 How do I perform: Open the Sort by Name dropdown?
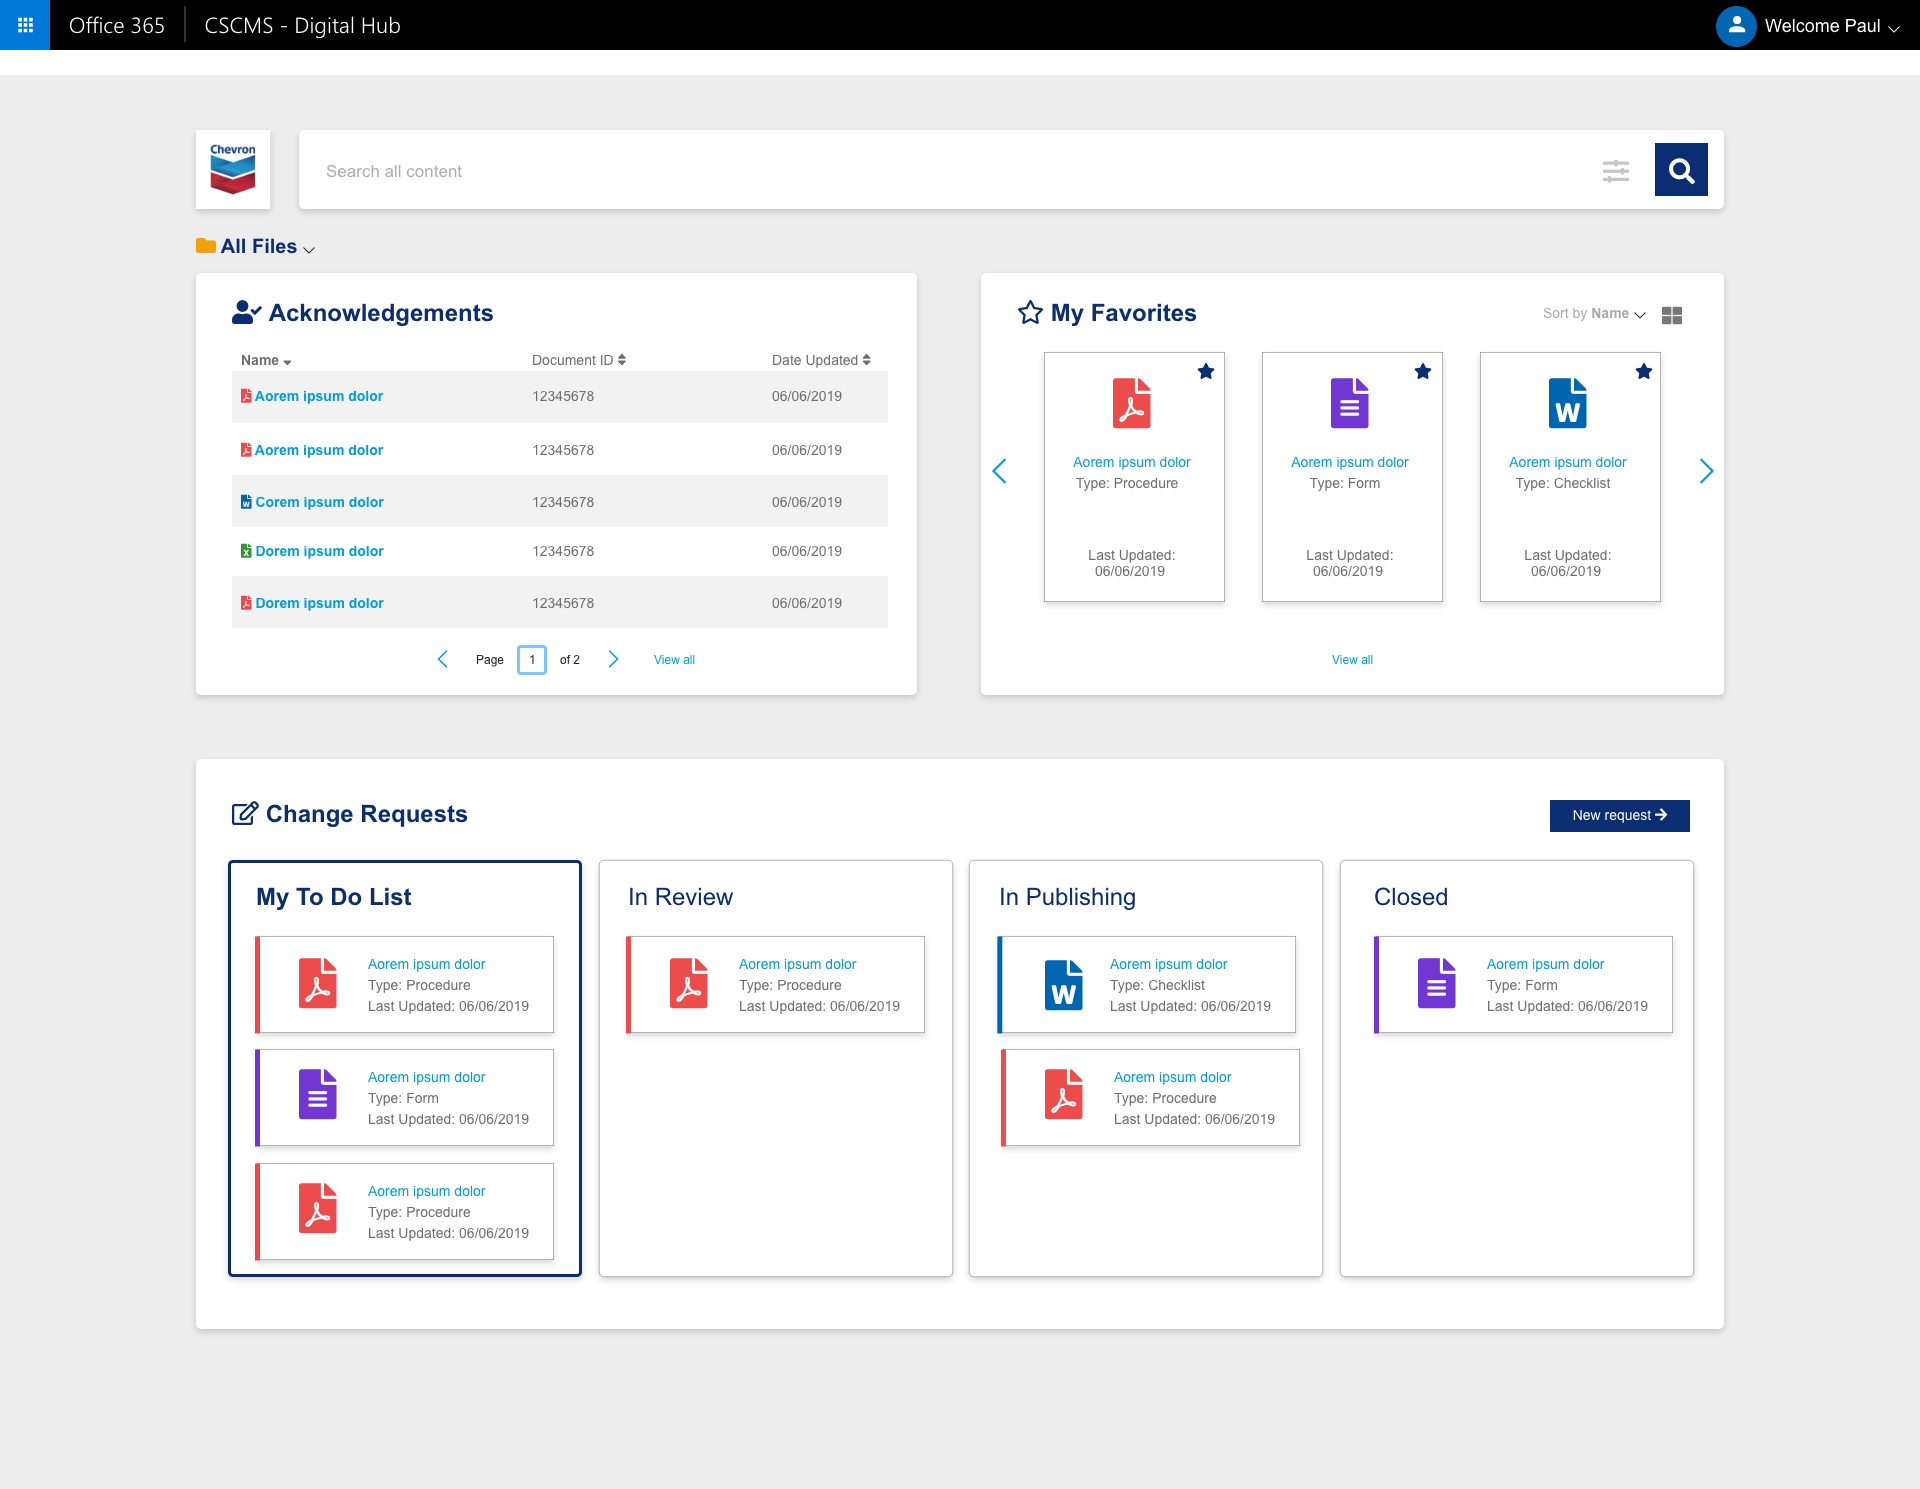coord(1593,314)
